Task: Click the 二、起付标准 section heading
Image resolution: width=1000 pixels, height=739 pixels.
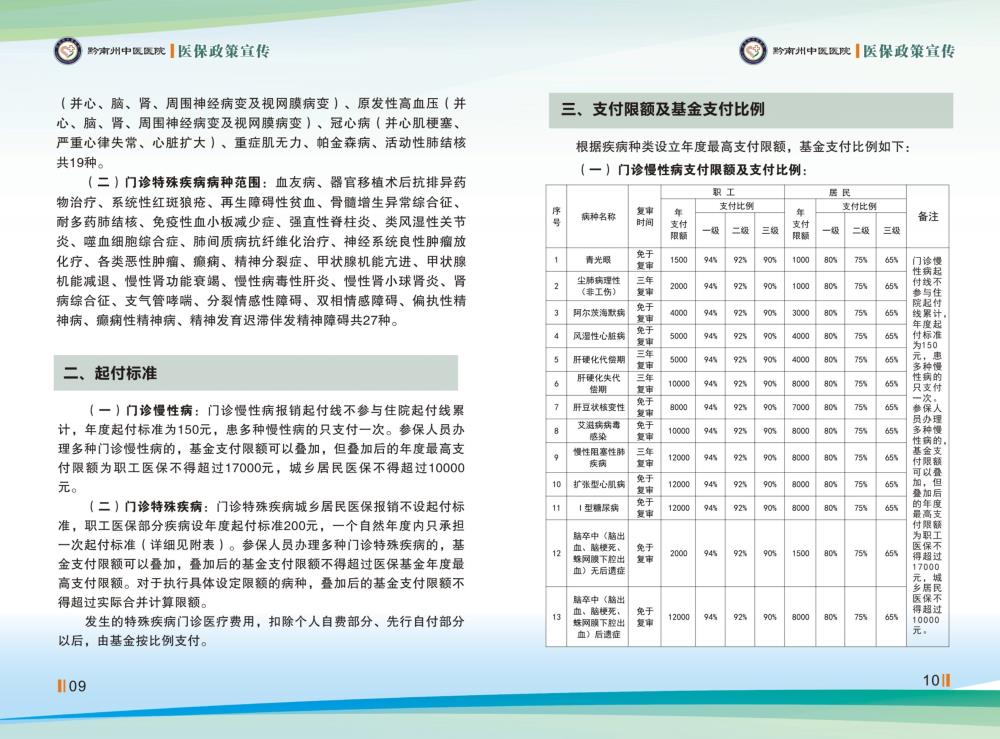Action: 110,373
